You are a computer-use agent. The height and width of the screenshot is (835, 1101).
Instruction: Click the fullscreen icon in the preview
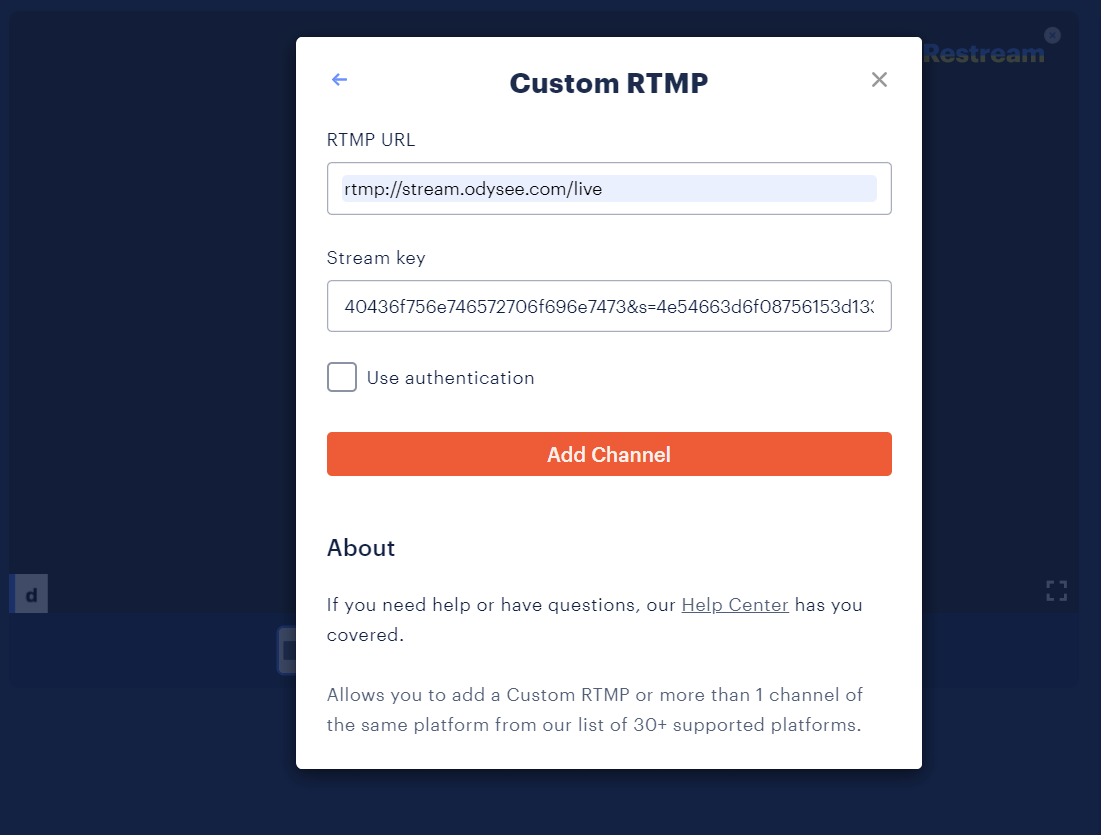click(1056, 590)
